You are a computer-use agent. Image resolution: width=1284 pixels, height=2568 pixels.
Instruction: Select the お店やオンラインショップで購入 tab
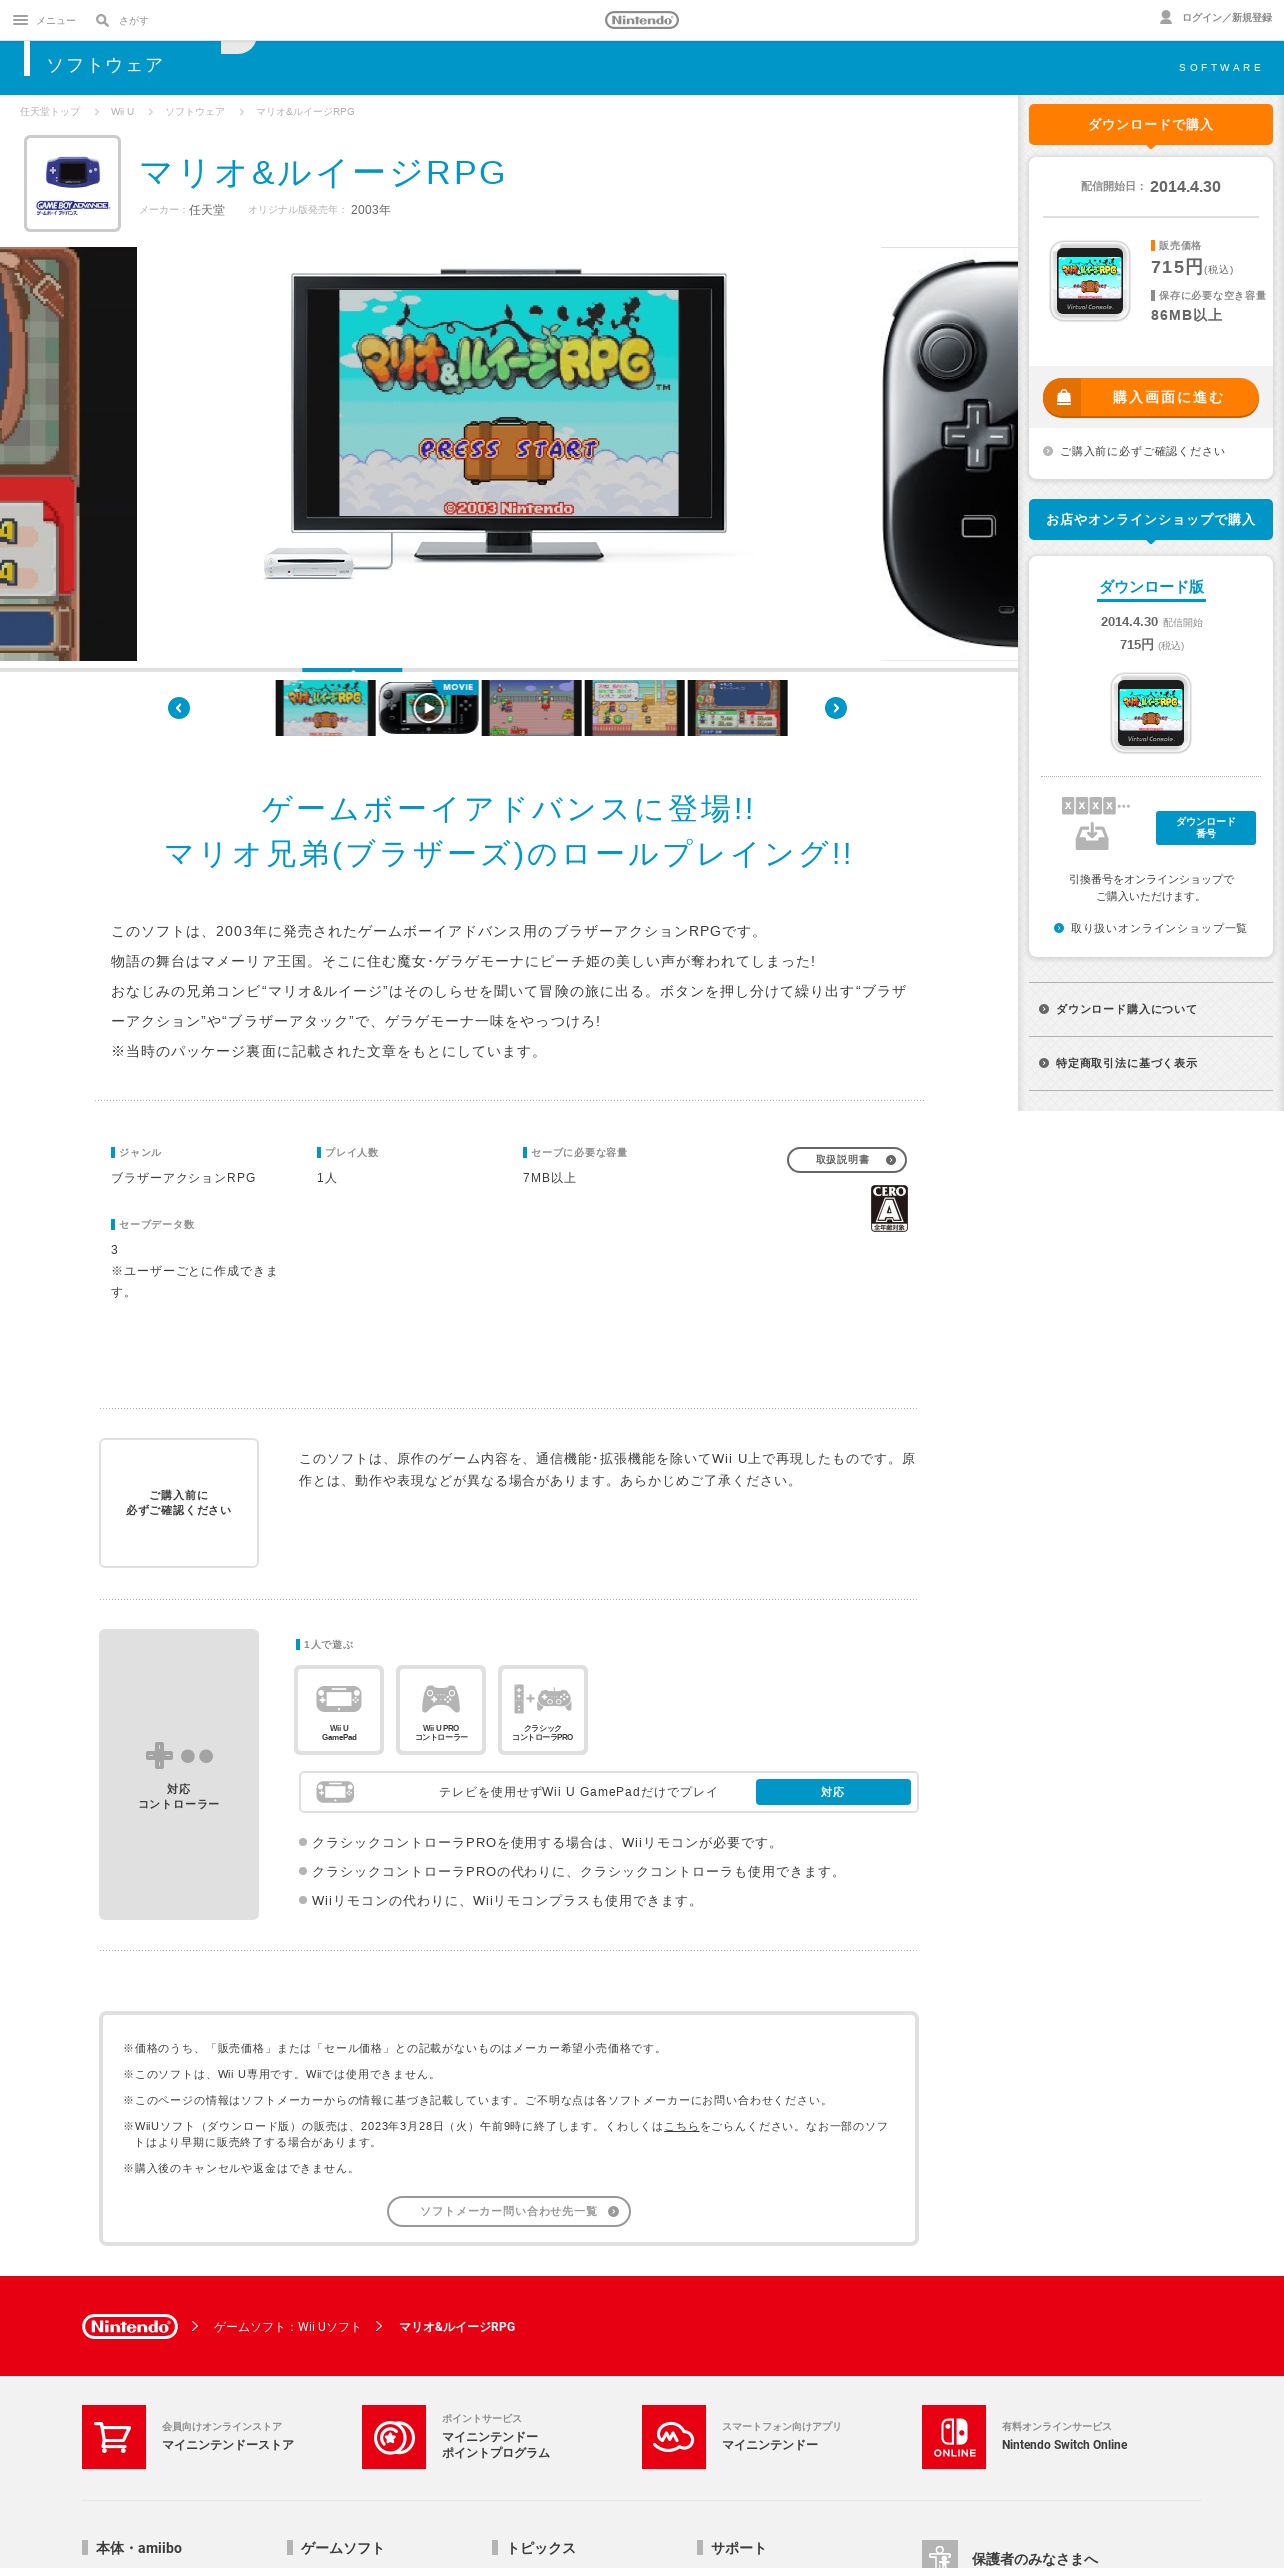click(x=1151, y=520)
